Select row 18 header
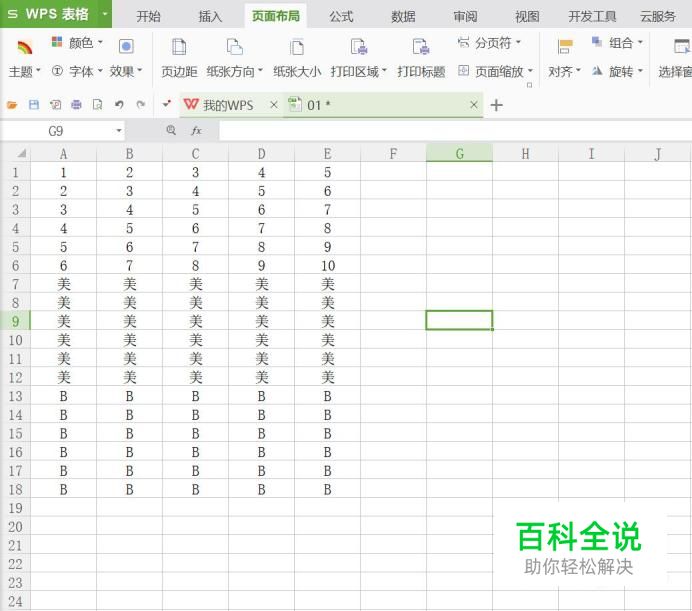The image size is (692, 611). coord(15,489)
